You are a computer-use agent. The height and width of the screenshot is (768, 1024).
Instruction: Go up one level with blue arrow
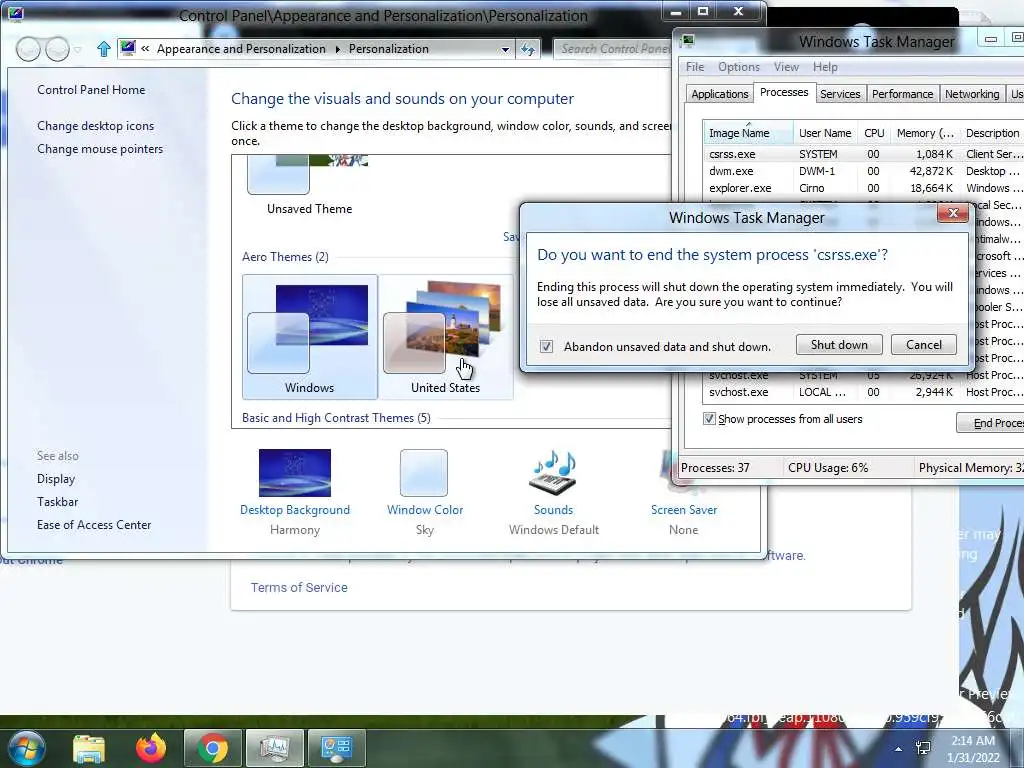(103, 49)
